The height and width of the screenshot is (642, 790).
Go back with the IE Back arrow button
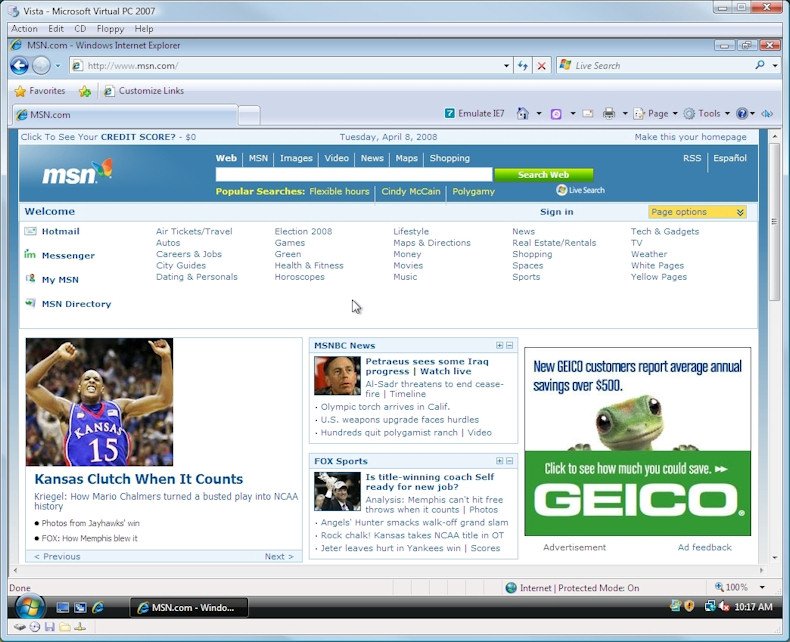(19, 66)
